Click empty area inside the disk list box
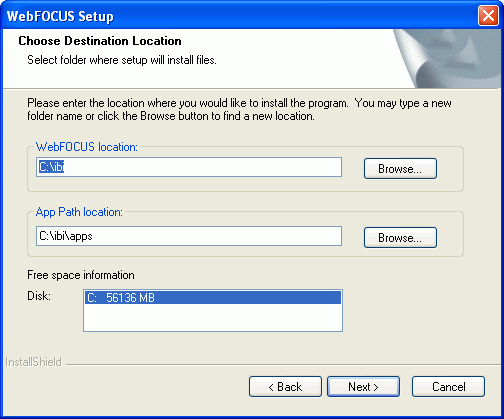The height and width of the screenshot is (419, 504). coord(213,317)
